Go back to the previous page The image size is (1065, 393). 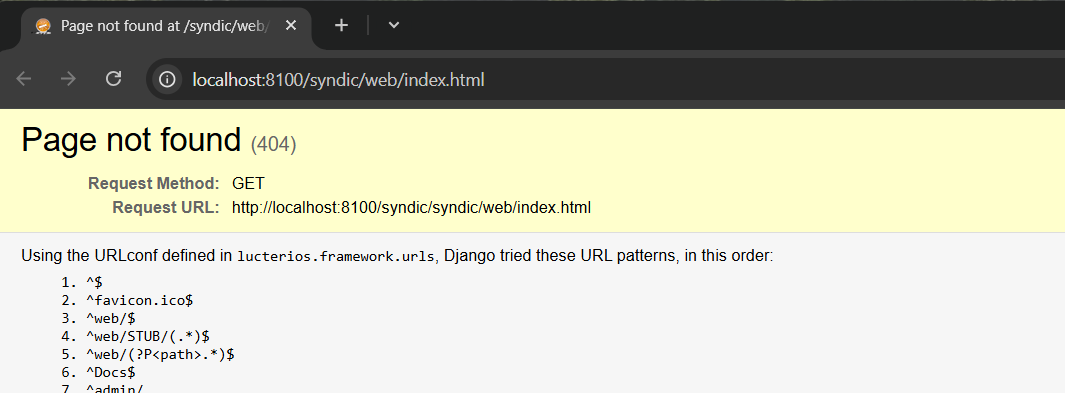click(x=24, y=79)
